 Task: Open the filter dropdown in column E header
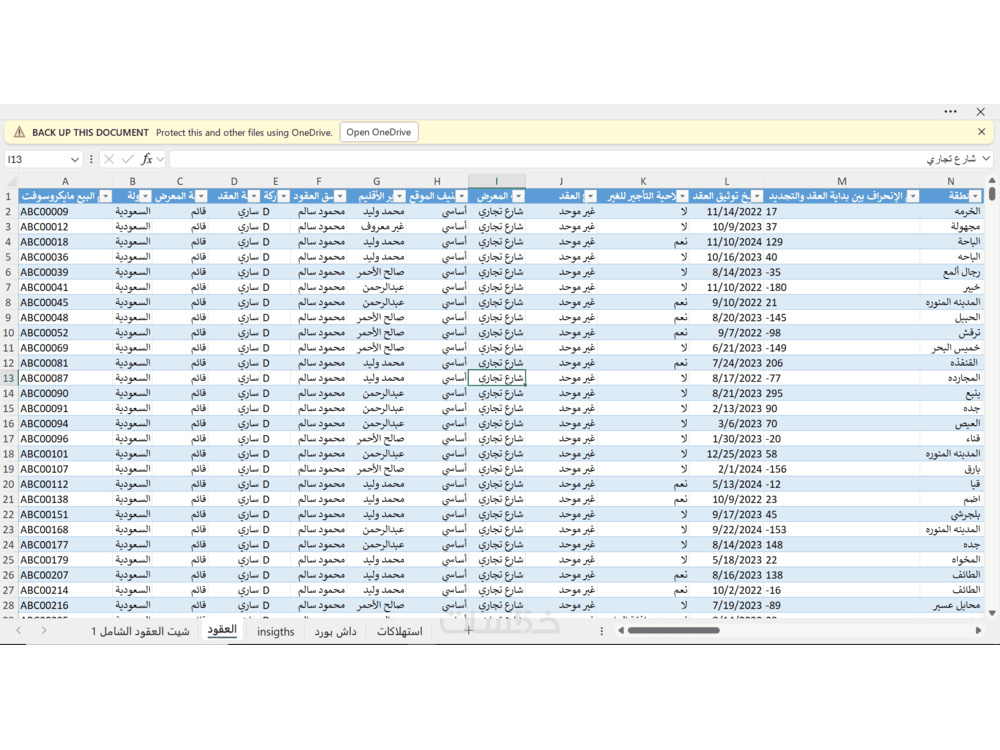[284, 196]
